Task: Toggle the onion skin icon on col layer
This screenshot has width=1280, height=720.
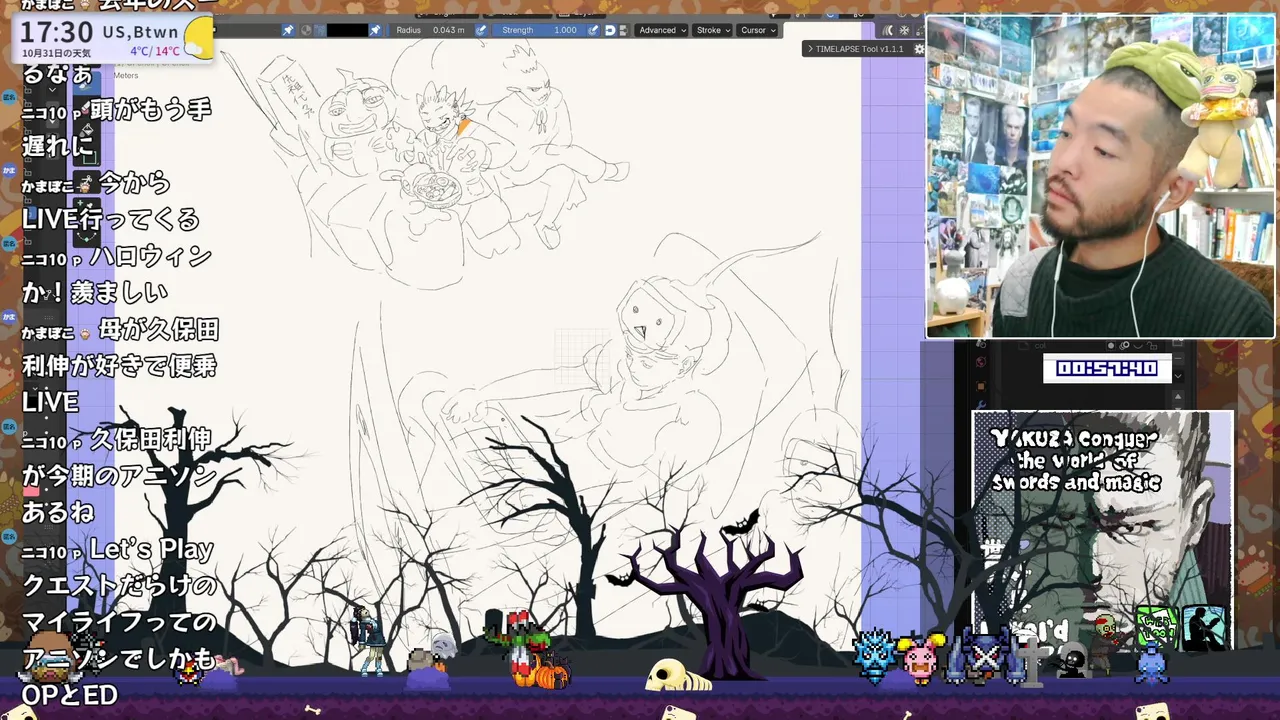Action: (x=1124, y=345)
